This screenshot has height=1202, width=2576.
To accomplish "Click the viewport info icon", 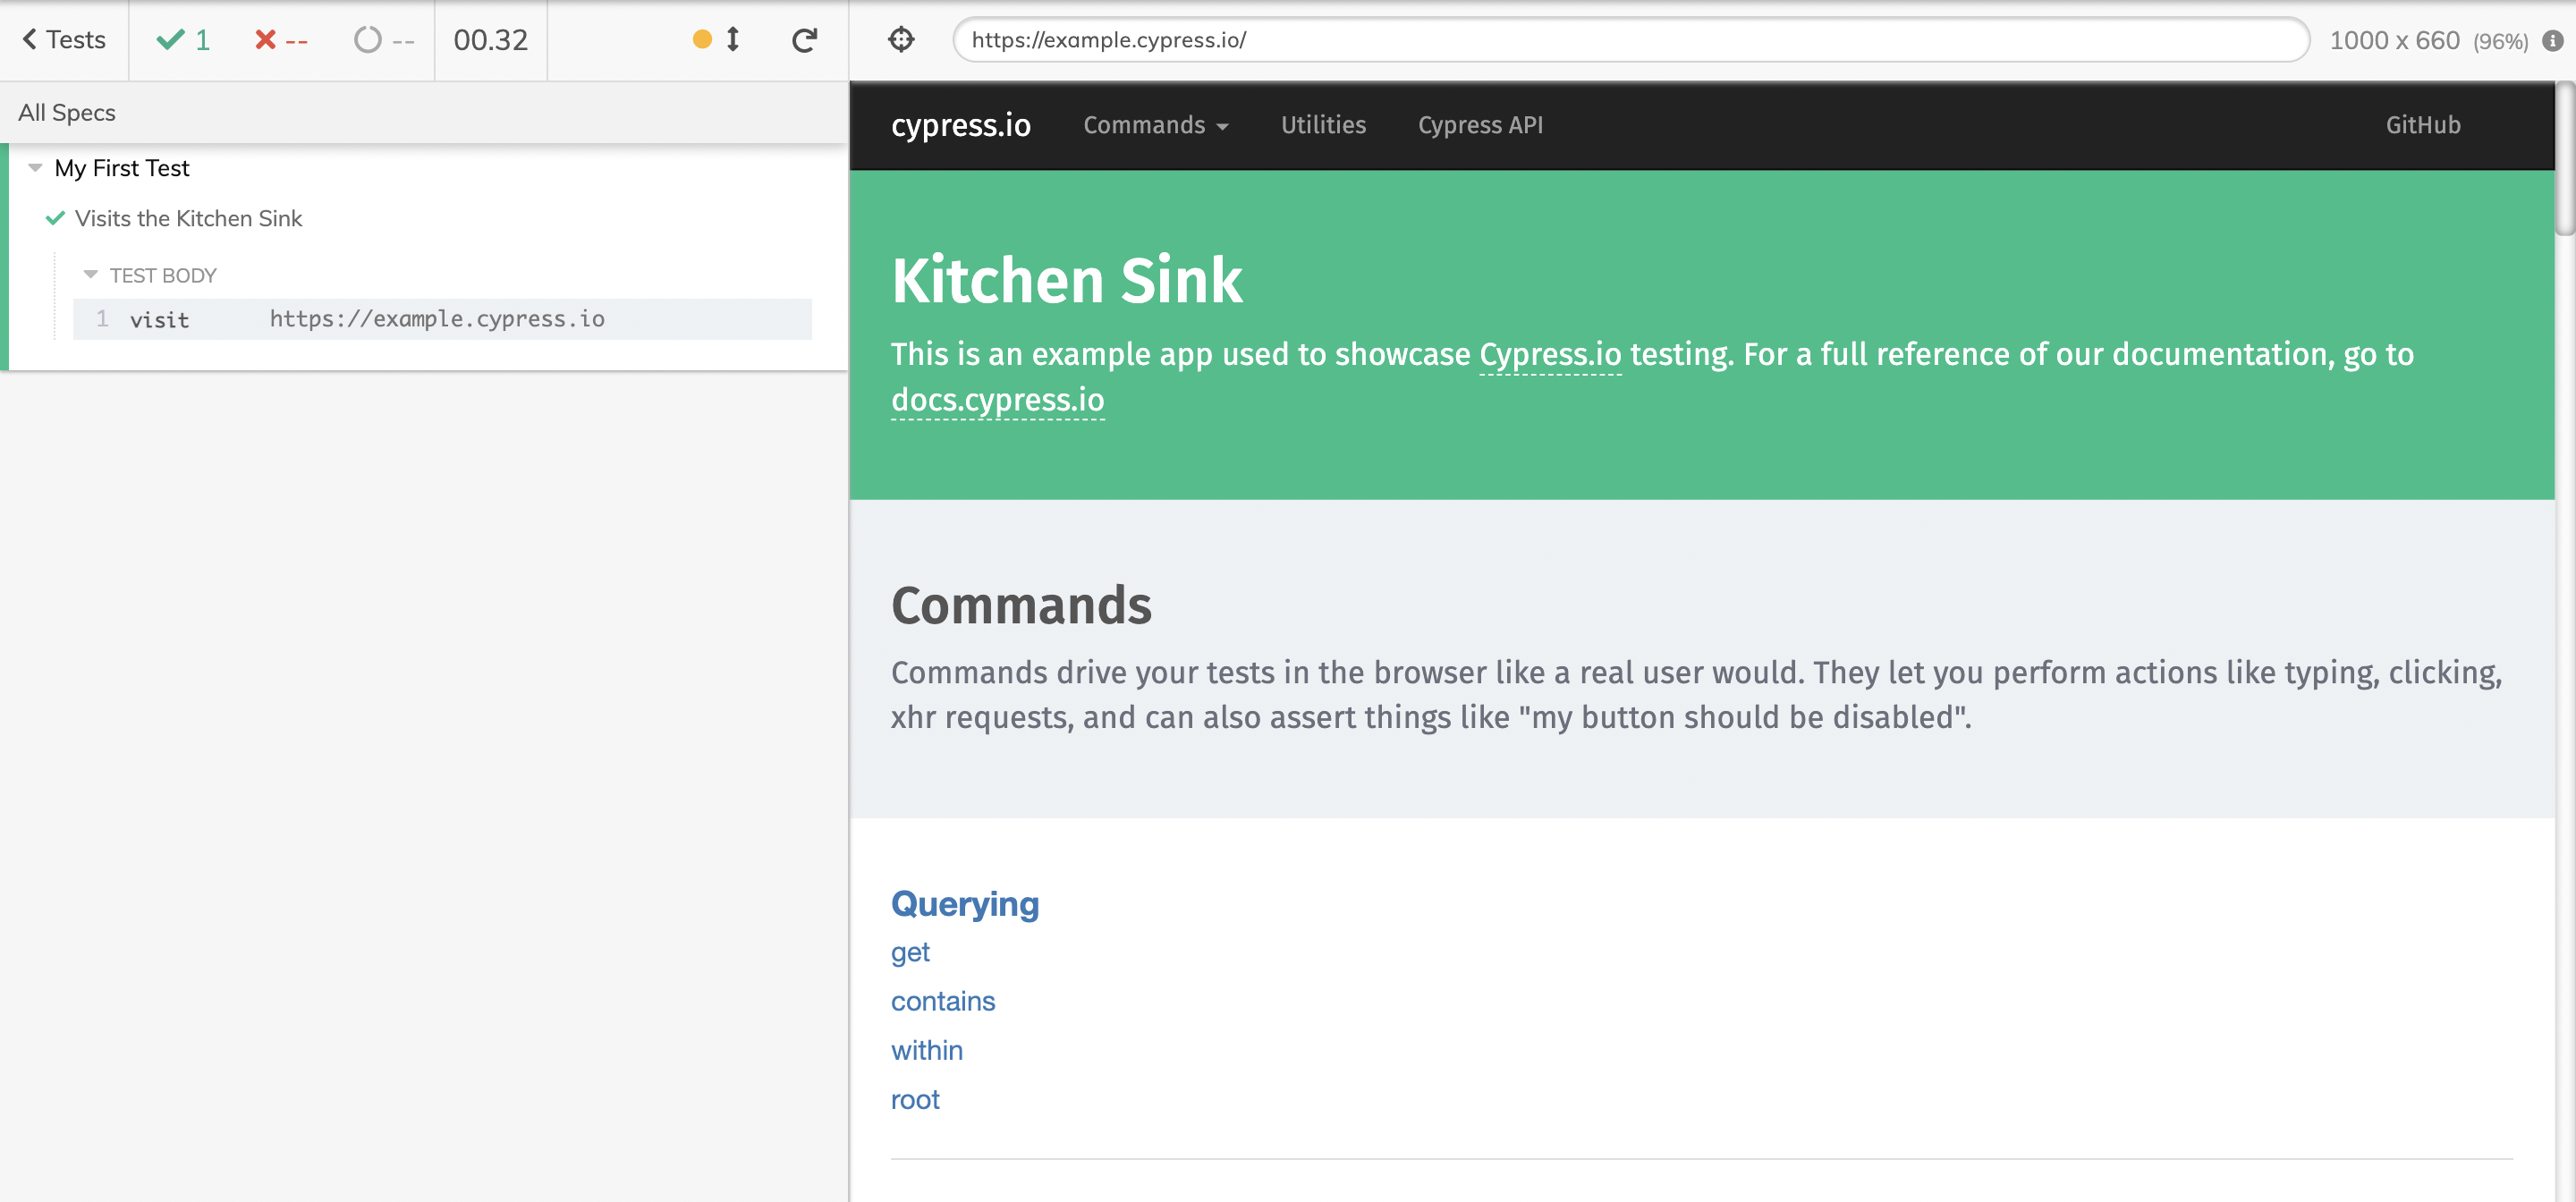I will pyautogui.click(x=2552, y=41).
